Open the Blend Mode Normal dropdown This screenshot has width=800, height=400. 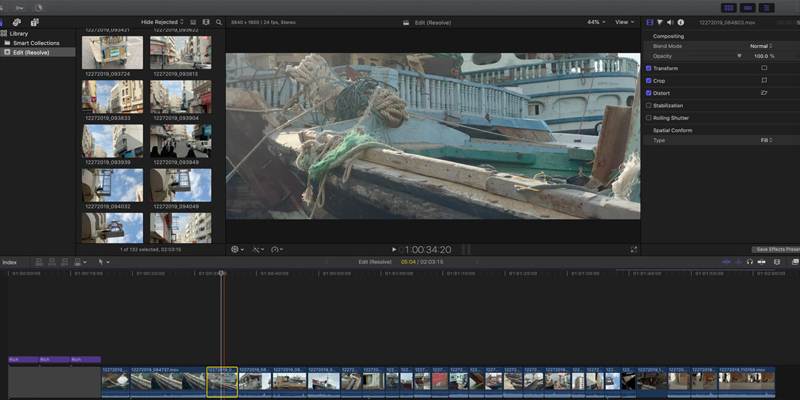coord(761,46)
